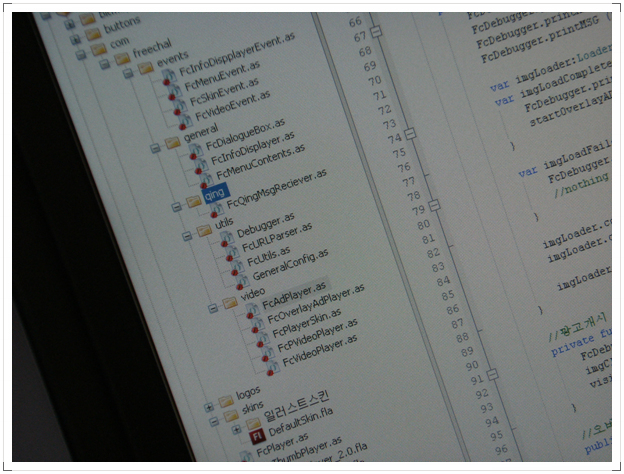
Task: Select FcOverlayAdPlayer.as in the tree
Action: [x=316, y=303]
